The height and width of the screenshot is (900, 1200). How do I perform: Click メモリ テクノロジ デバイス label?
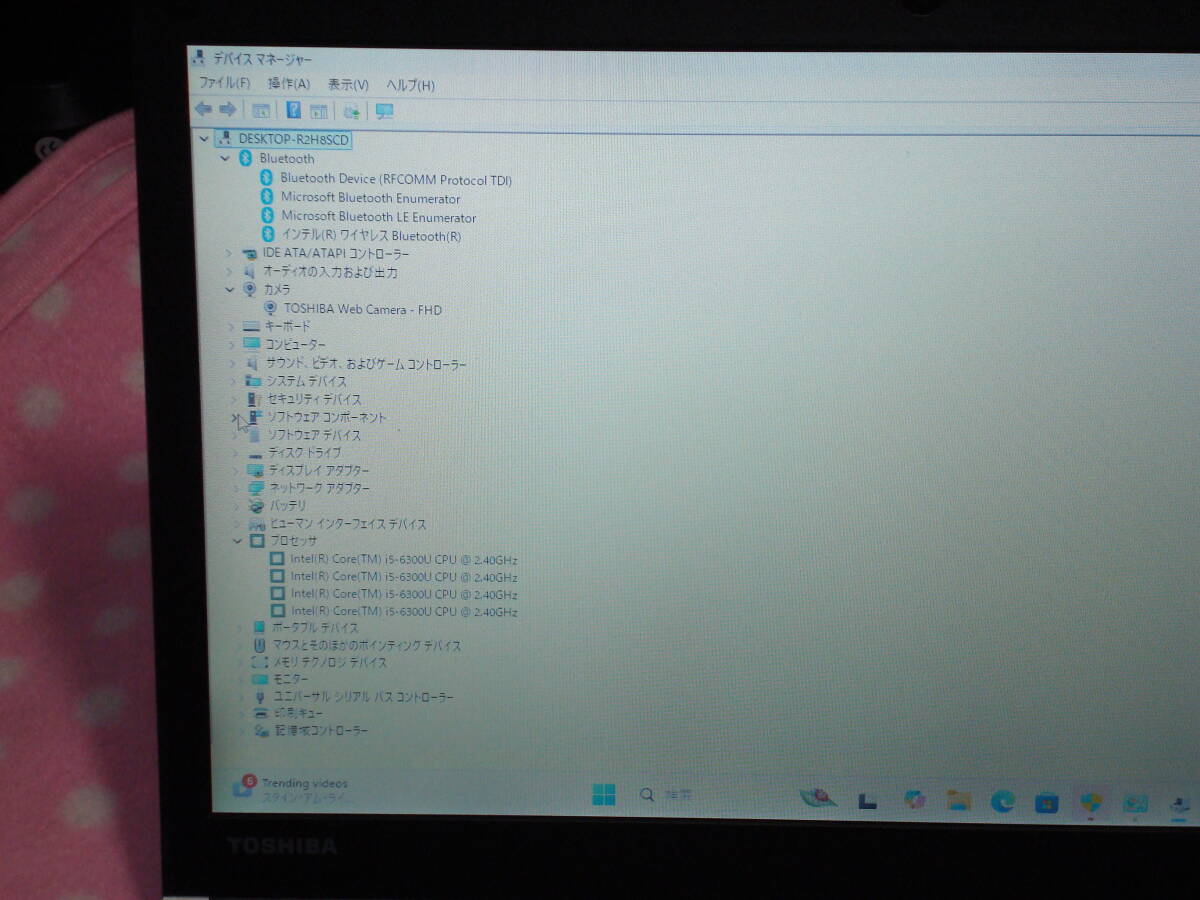[x=330, y=662]
